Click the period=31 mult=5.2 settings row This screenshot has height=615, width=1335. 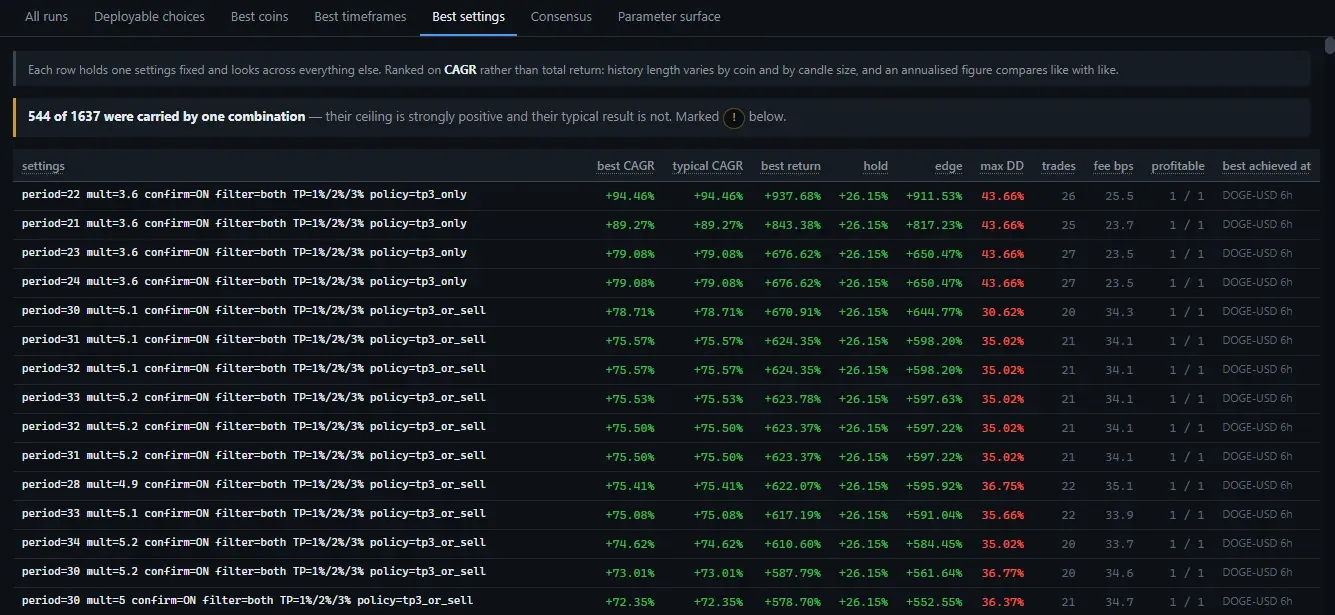click(666, 457)
